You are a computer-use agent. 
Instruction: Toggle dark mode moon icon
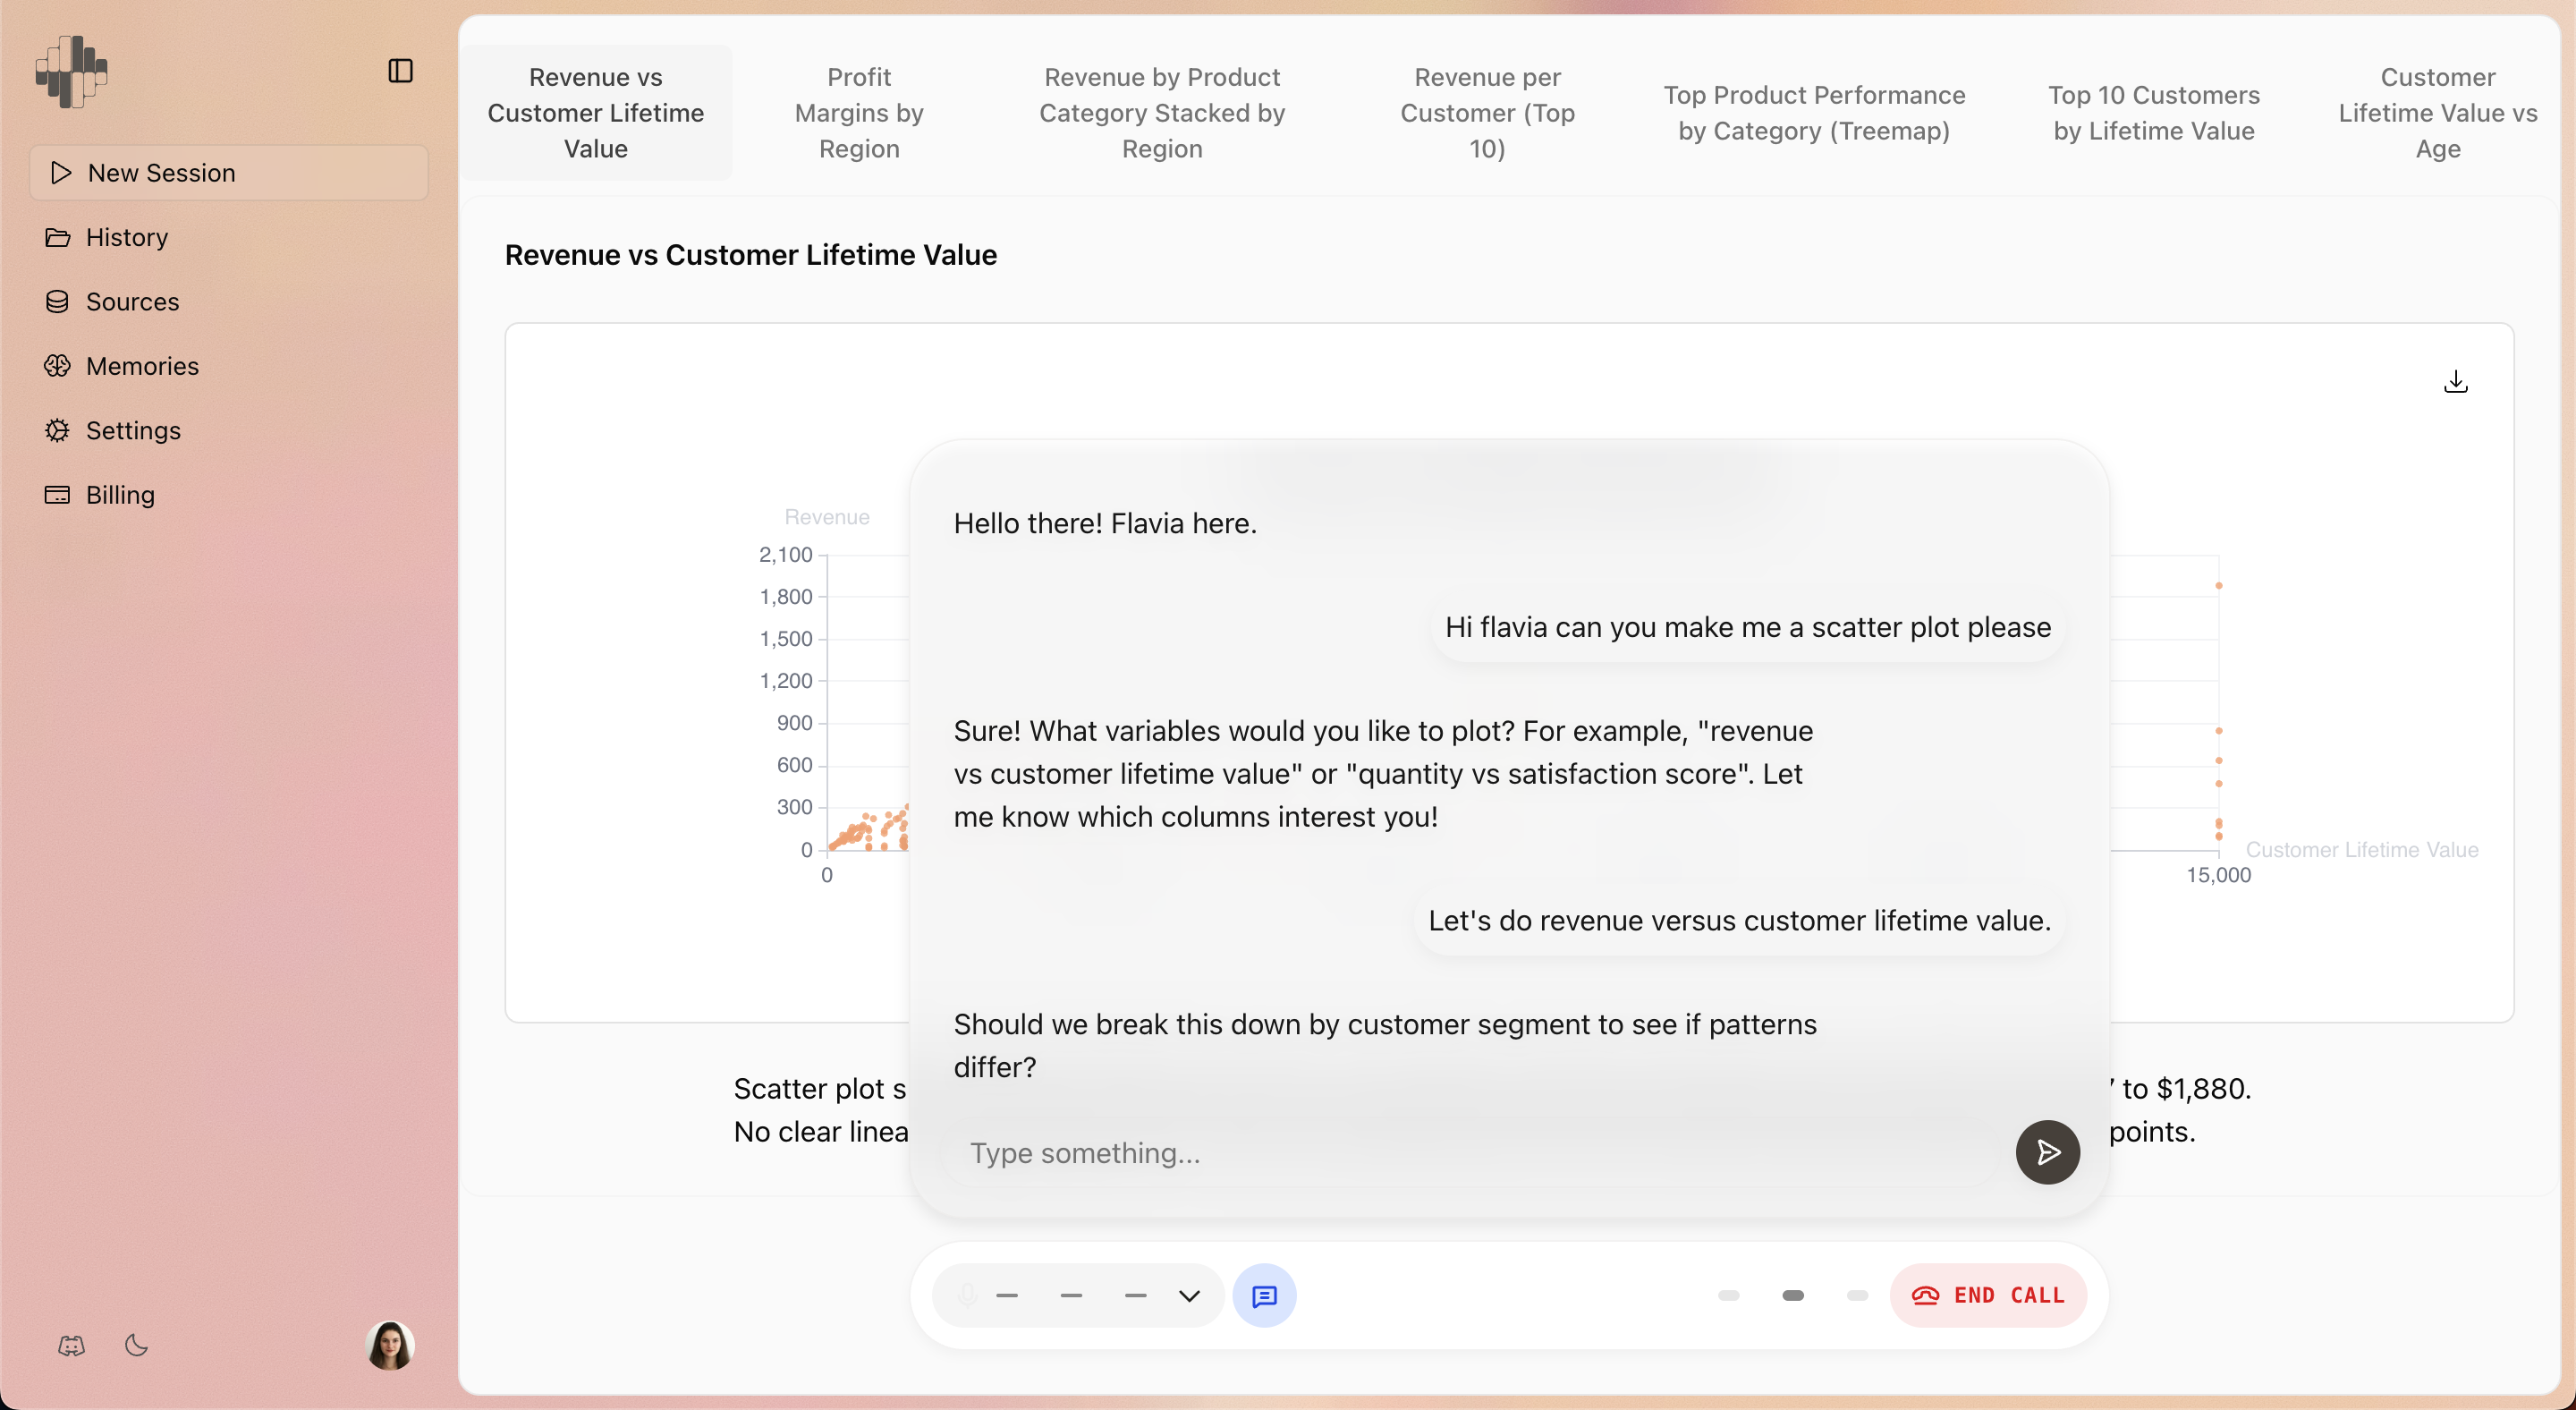pyautogui.click(x=137, y=1345)
